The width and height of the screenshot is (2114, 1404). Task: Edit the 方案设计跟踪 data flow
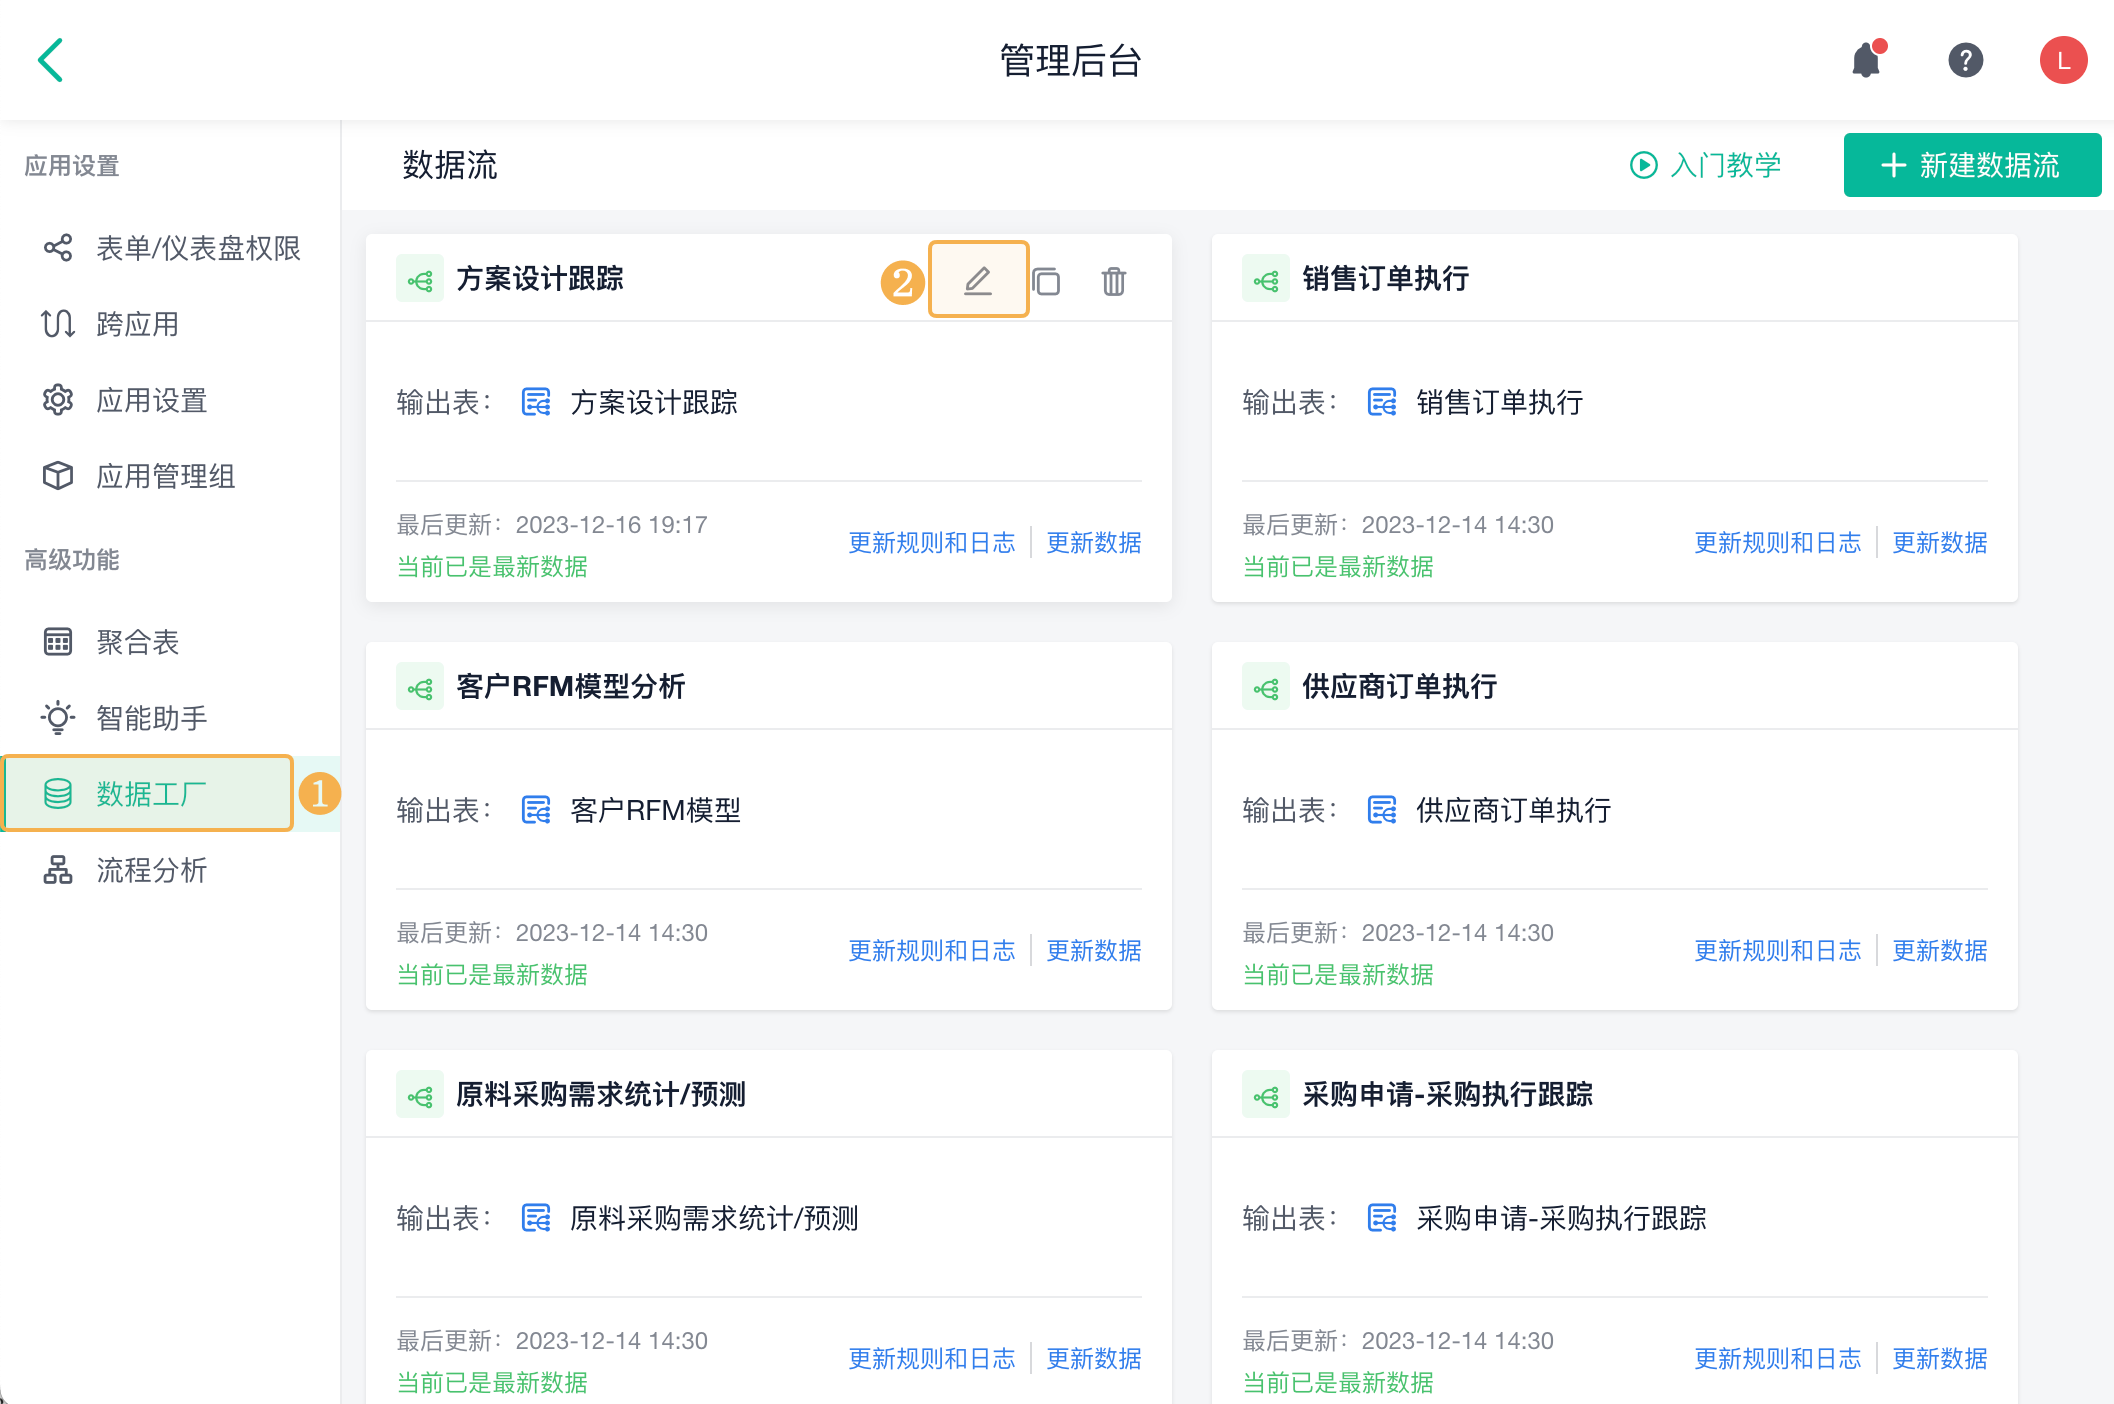(978, 280)
